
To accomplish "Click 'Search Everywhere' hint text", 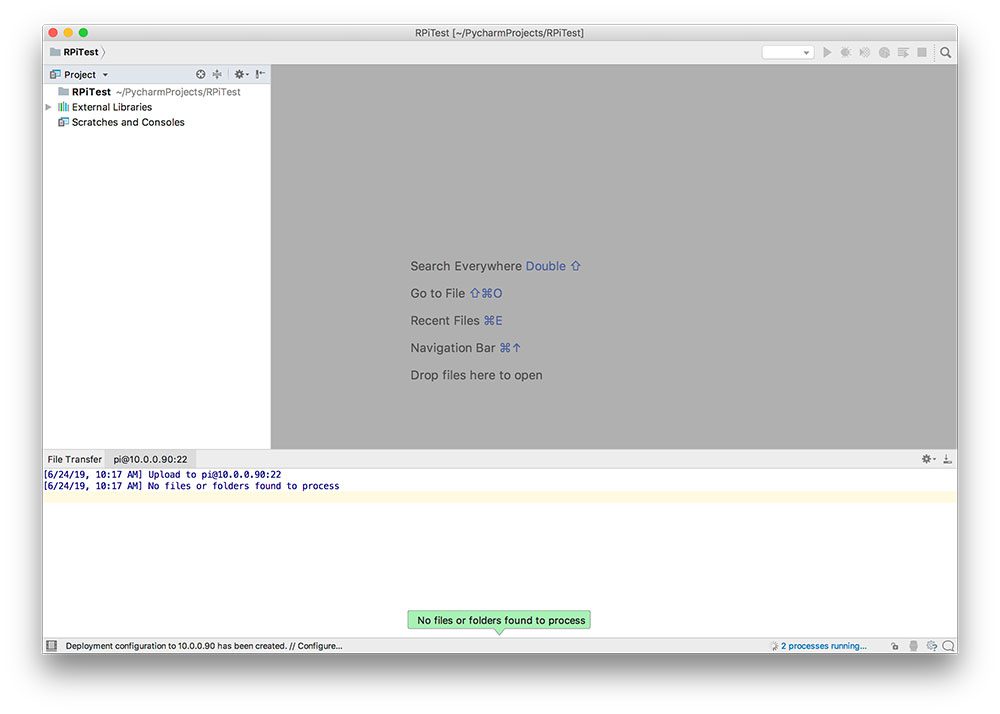I will tap(466, 266).
